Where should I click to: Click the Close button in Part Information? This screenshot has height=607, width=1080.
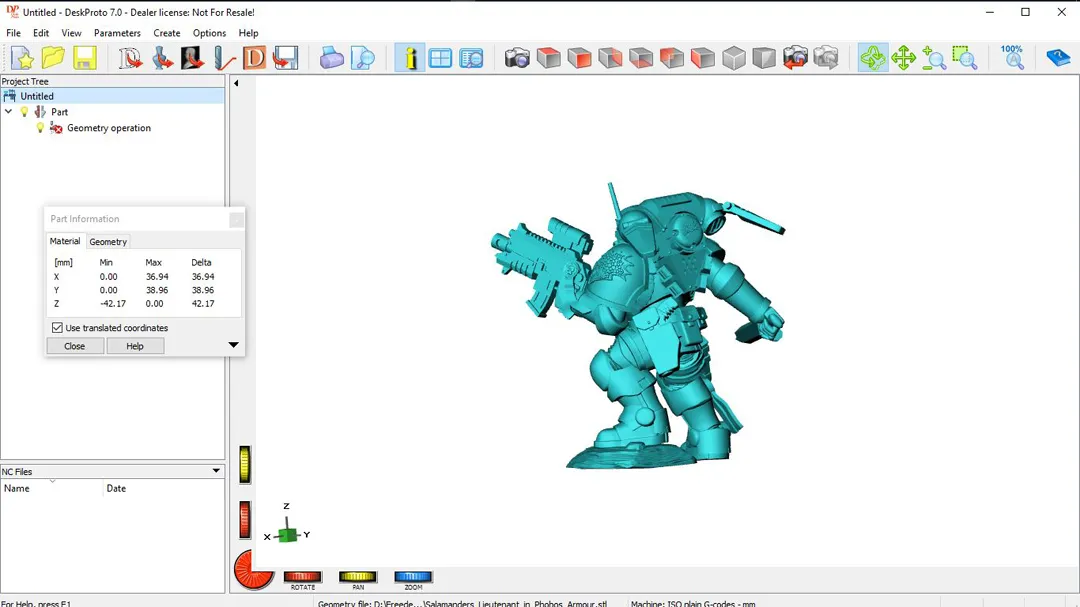pos(74,346)
